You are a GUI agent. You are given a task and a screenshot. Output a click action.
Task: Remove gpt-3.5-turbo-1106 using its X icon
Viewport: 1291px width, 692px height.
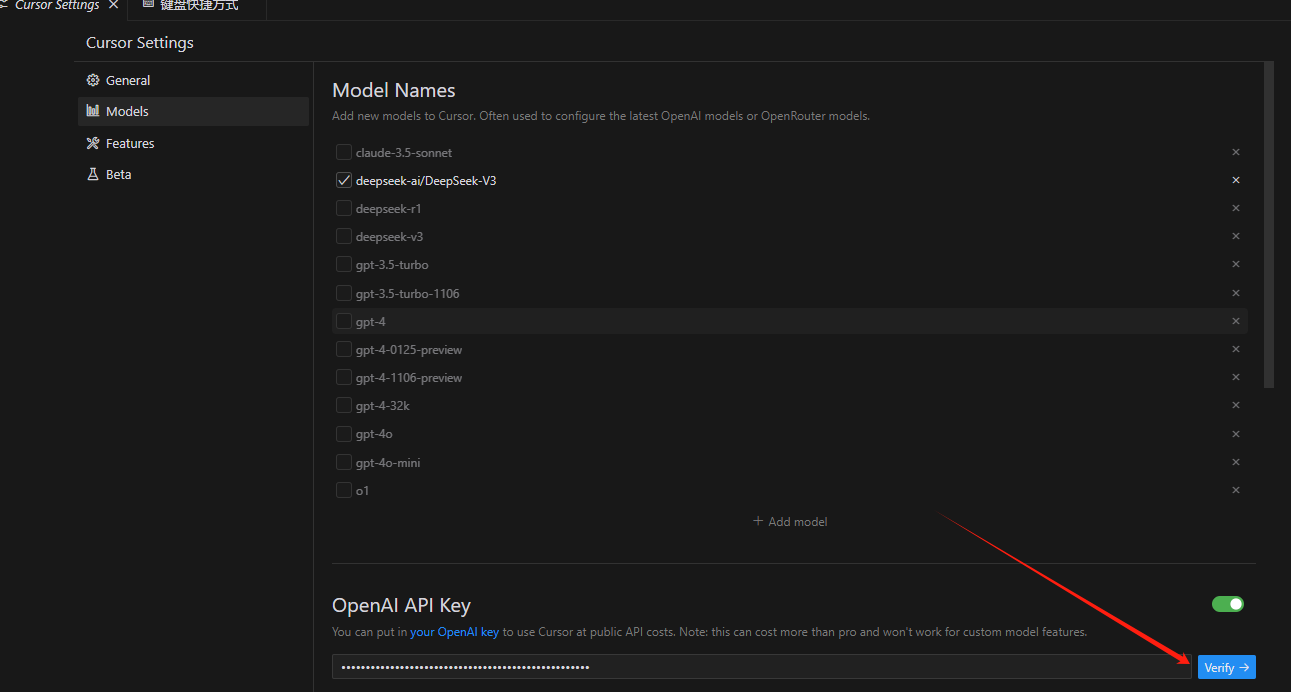click(1236, 294)
